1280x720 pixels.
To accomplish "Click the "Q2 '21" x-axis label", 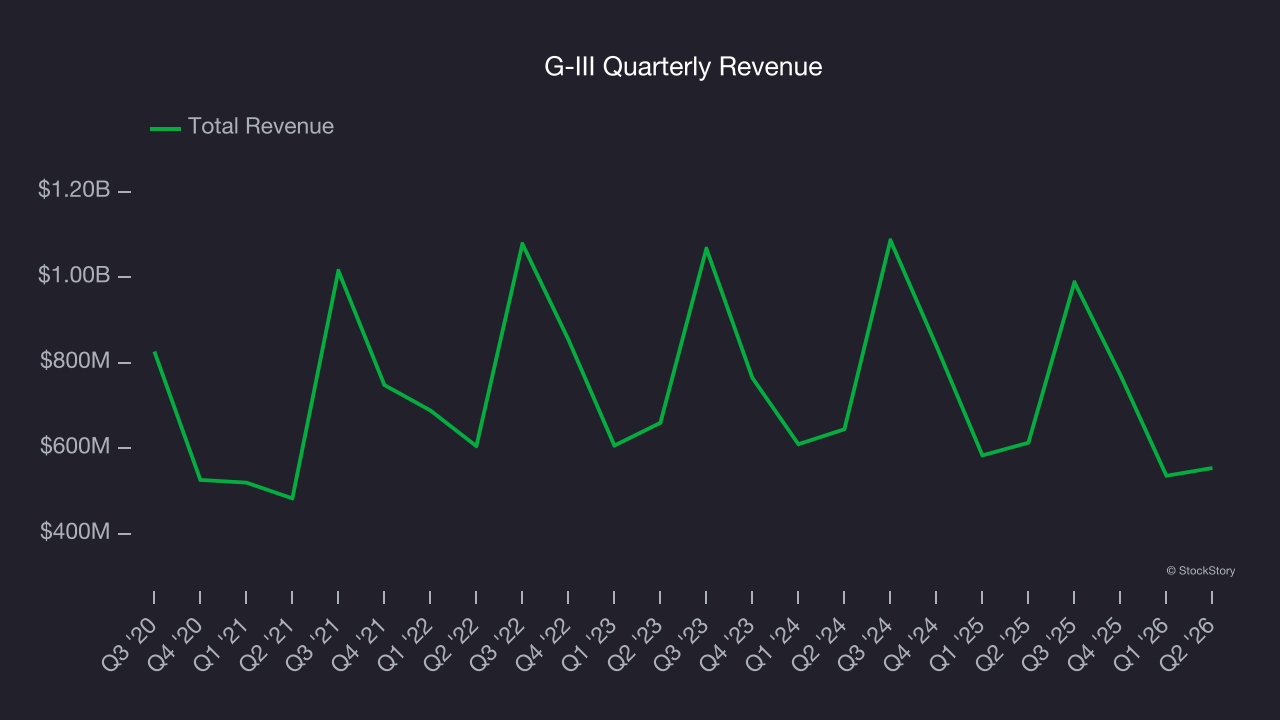I will pyautogui.click(x=270, y=645).
